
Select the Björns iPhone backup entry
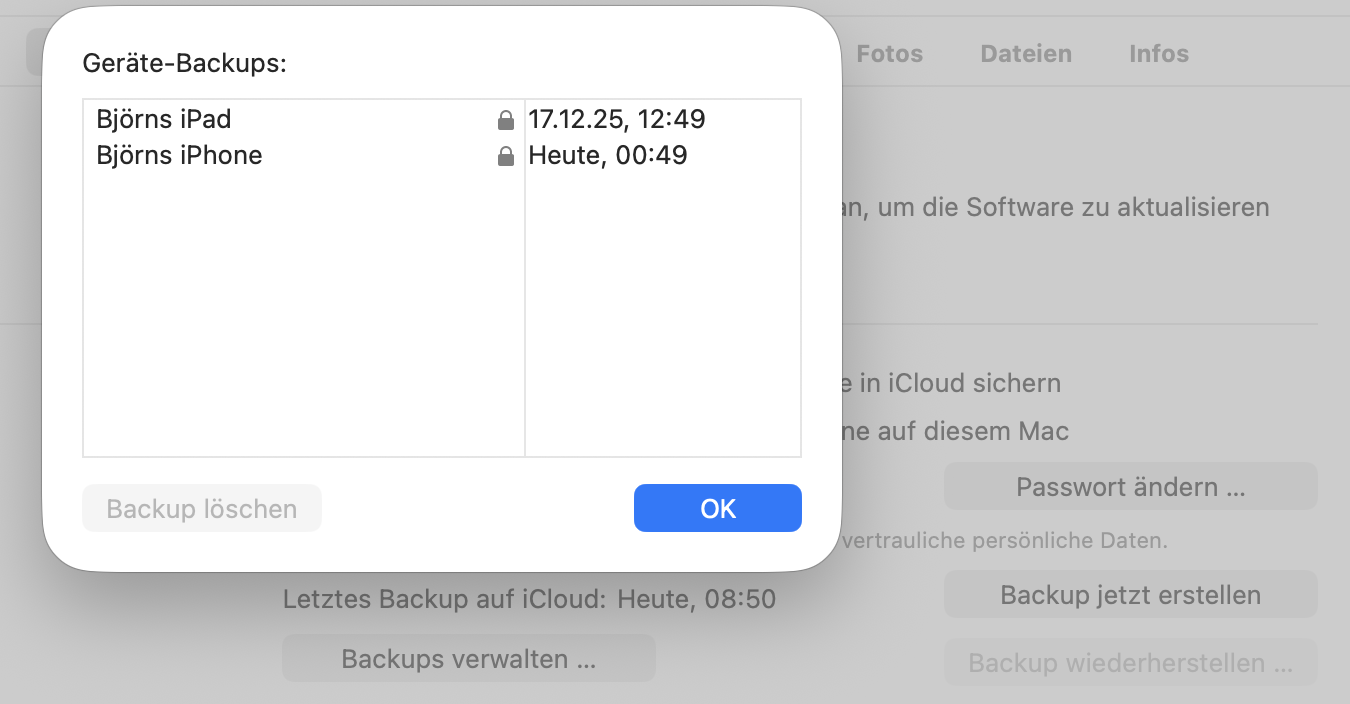[x=179, y=156]
